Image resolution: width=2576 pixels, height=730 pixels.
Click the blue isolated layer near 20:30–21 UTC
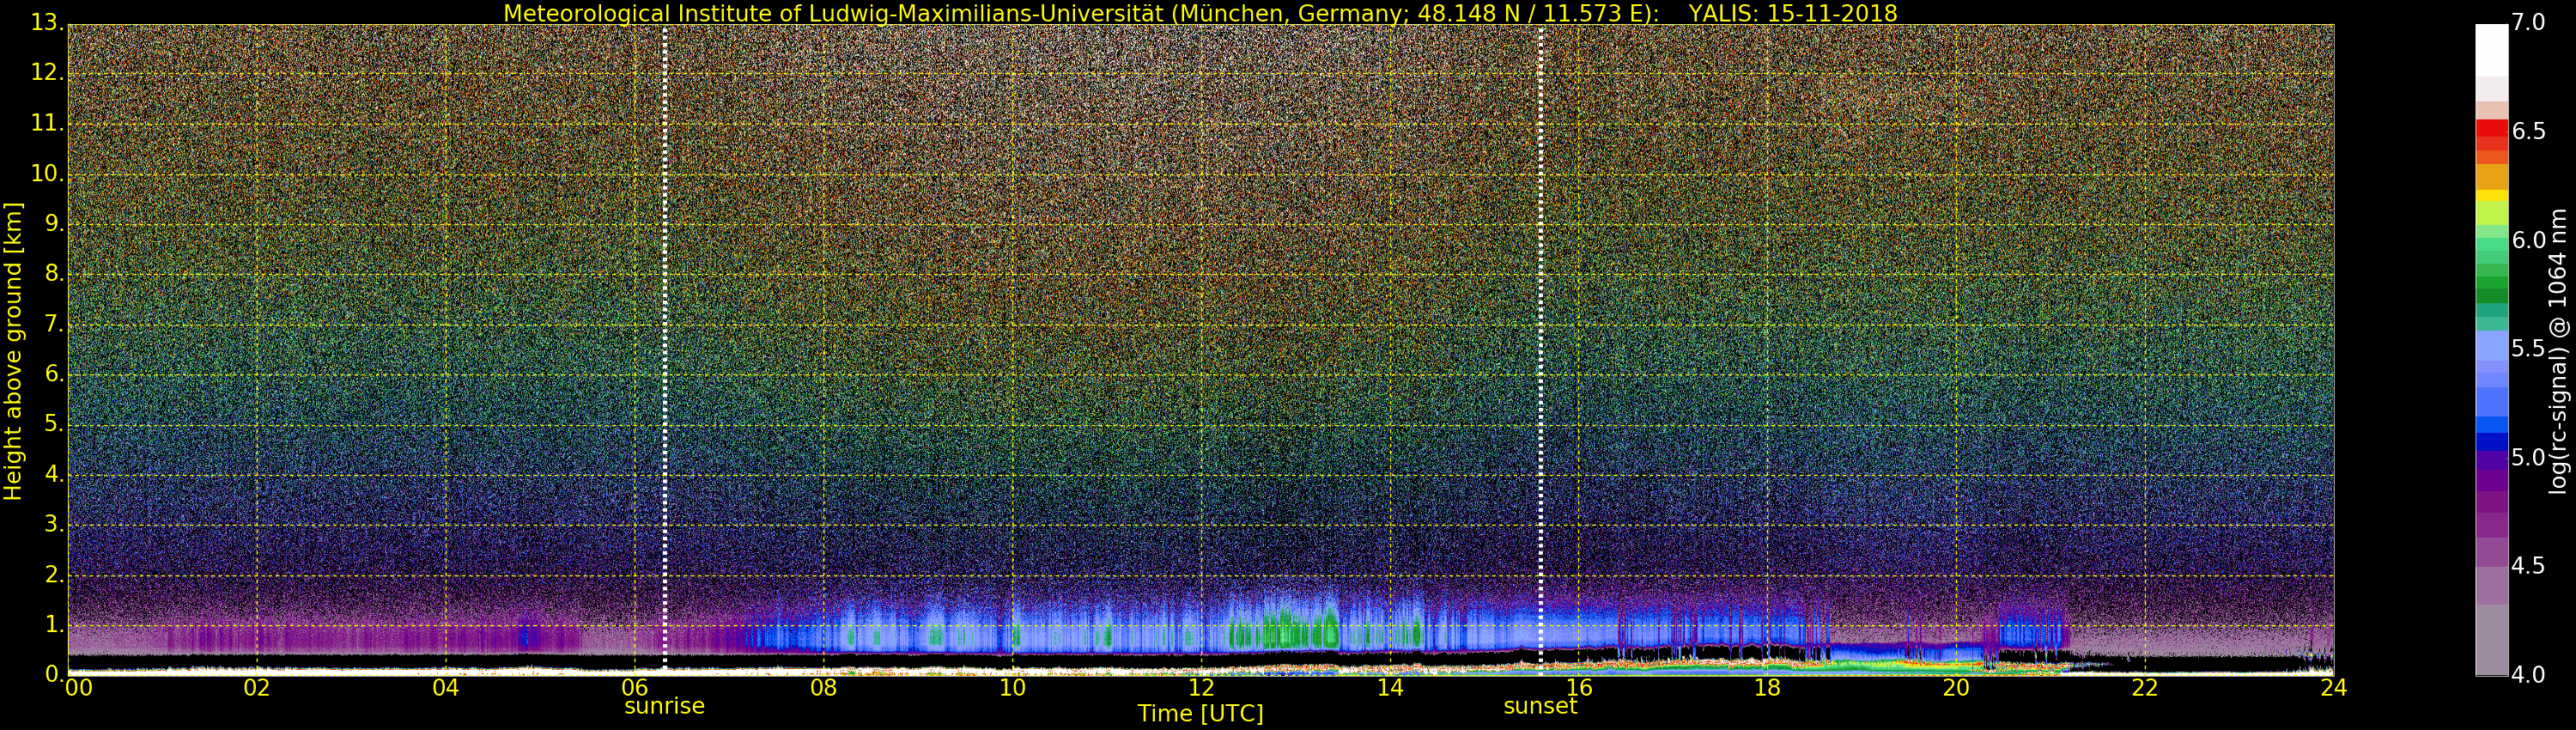[2030, 631]
